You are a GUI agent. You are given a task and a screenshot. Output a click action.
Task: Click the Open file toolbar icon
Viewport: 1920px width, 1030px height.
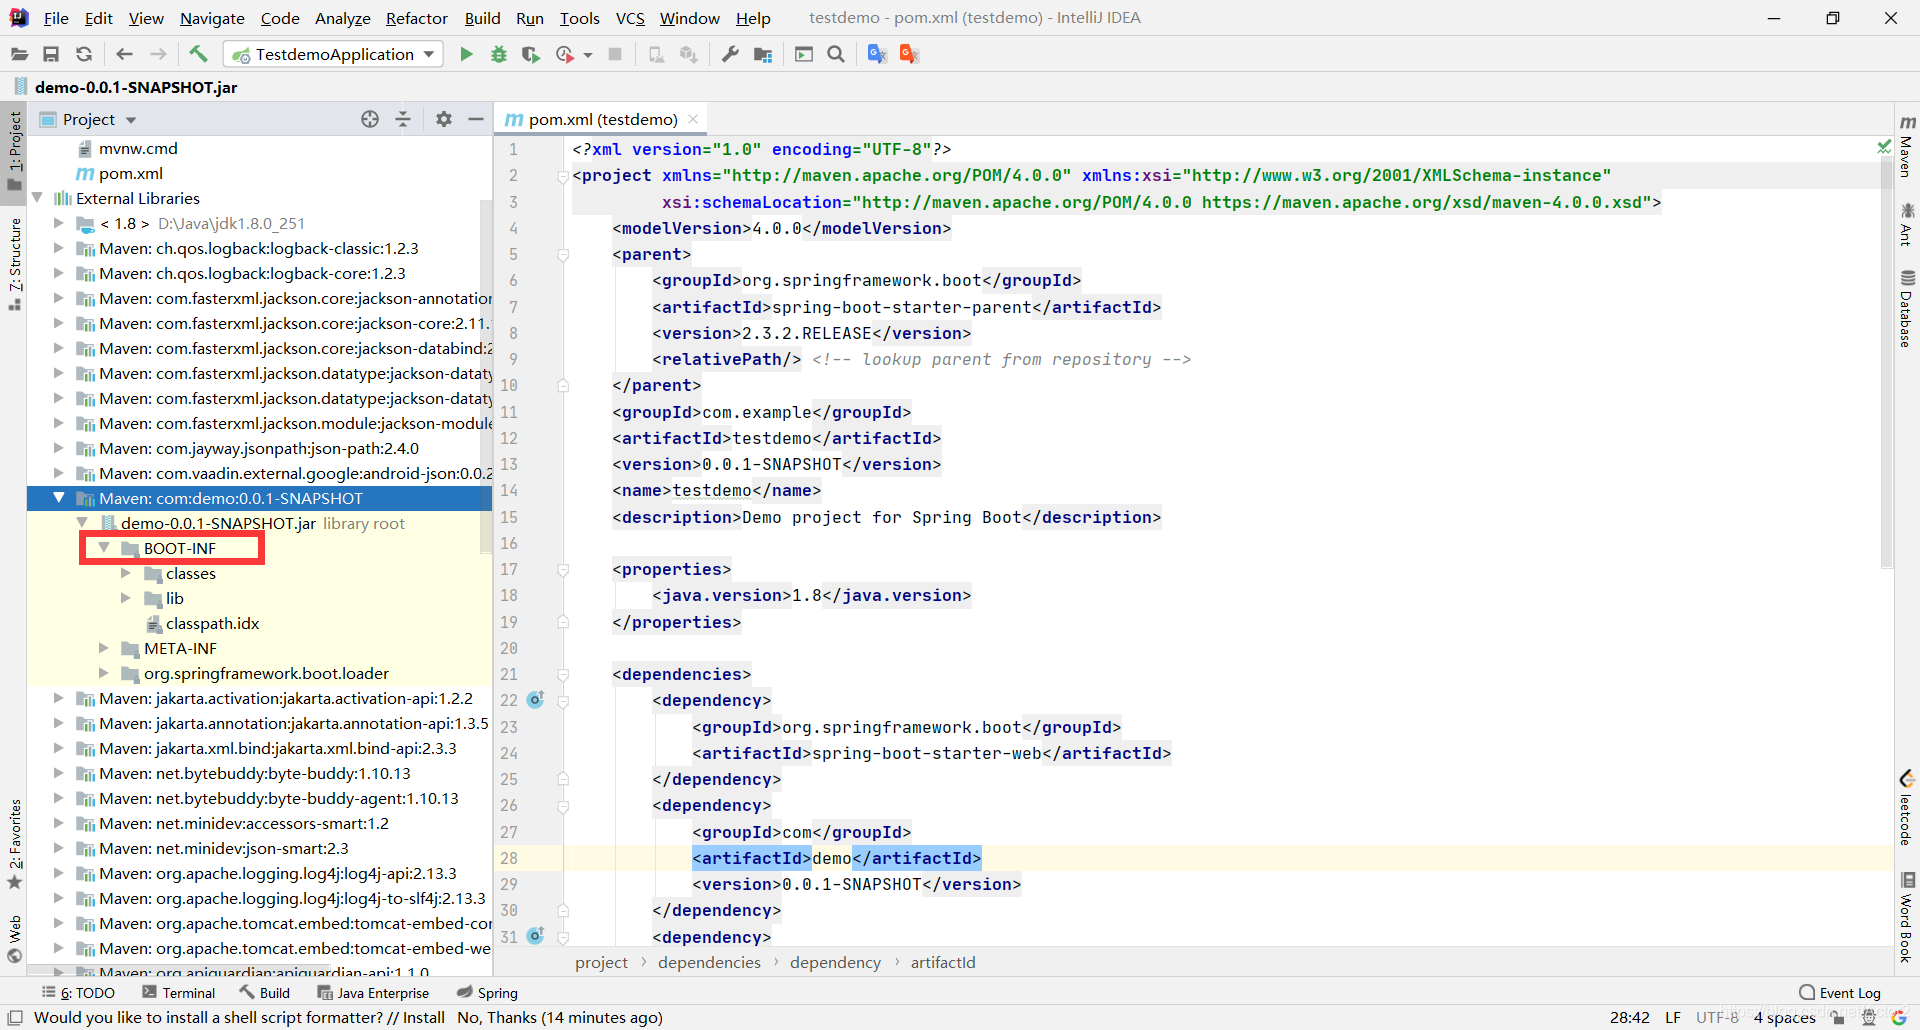tap(19, 55)
